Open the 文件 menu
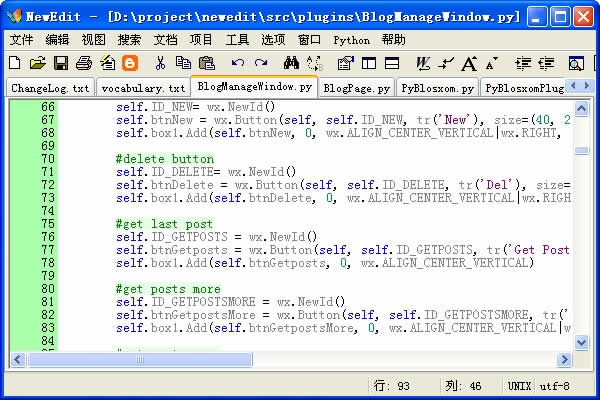This screenshot has height=400, width=600. point(21,40)
